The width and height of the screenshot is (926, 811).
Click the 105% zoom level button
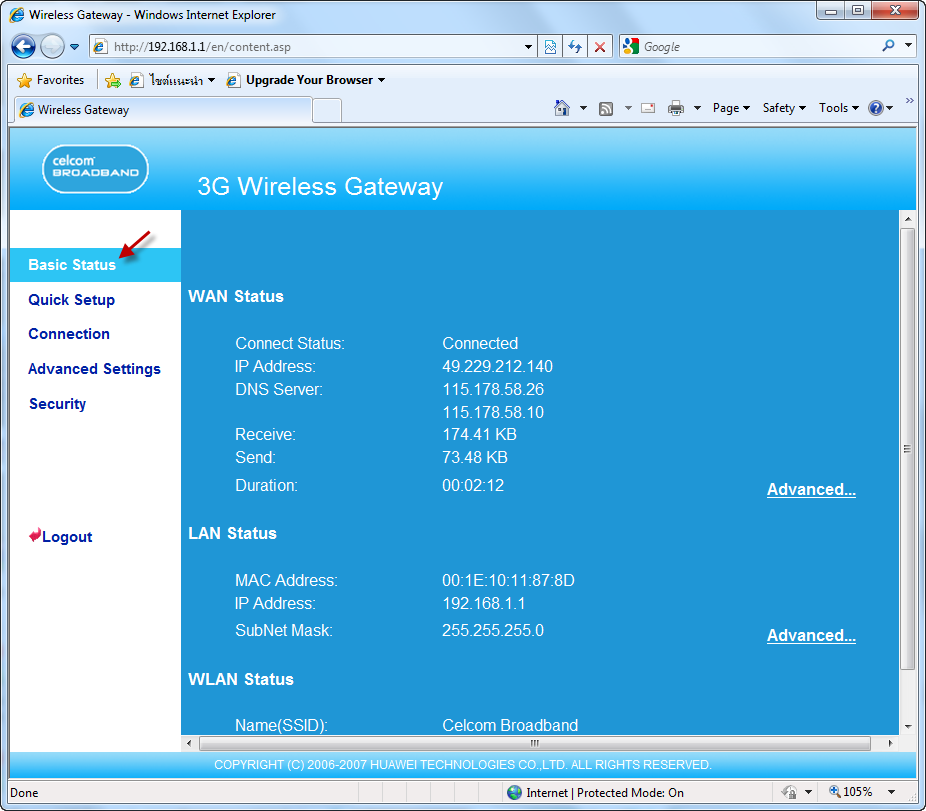point(850,792)
